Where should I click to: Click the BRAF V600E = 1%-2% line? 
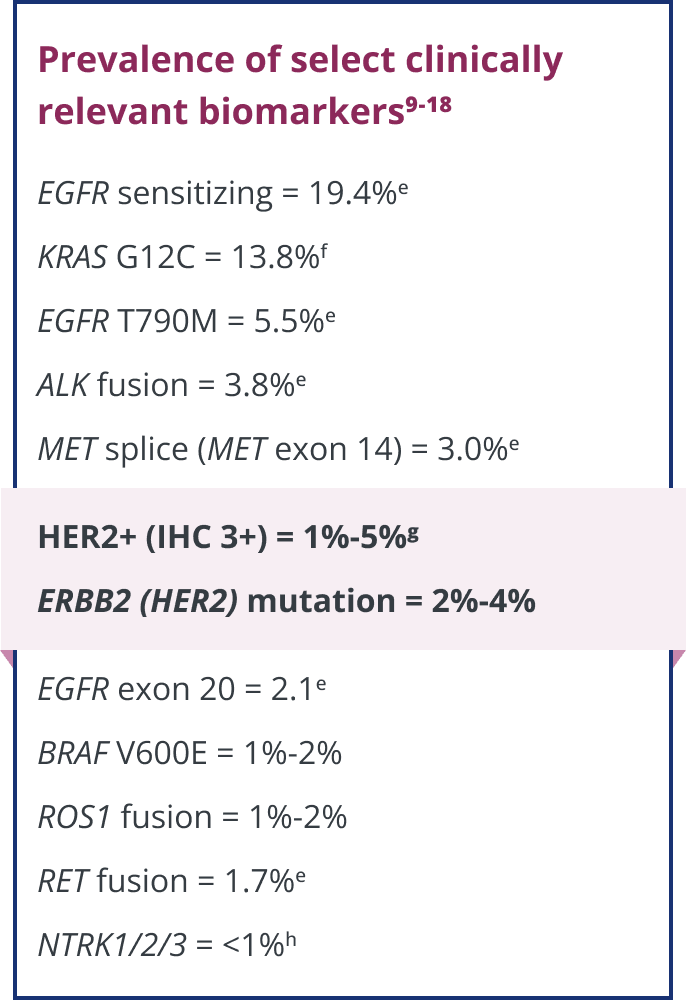190,753
